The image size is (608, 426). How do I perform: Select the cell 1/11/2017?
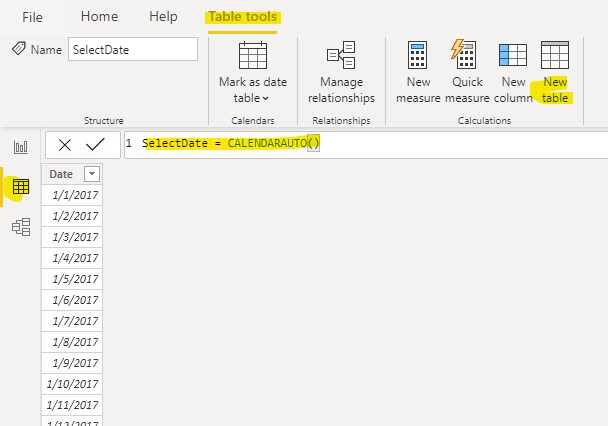[72, 405]
